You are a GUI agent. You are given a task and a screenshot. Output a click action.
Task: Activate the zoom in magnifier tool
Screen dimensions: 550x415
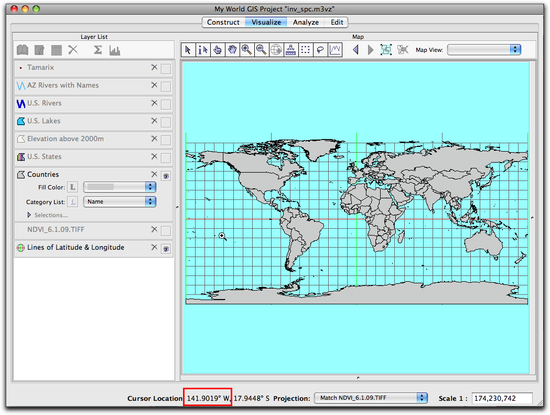pos(247,50)
